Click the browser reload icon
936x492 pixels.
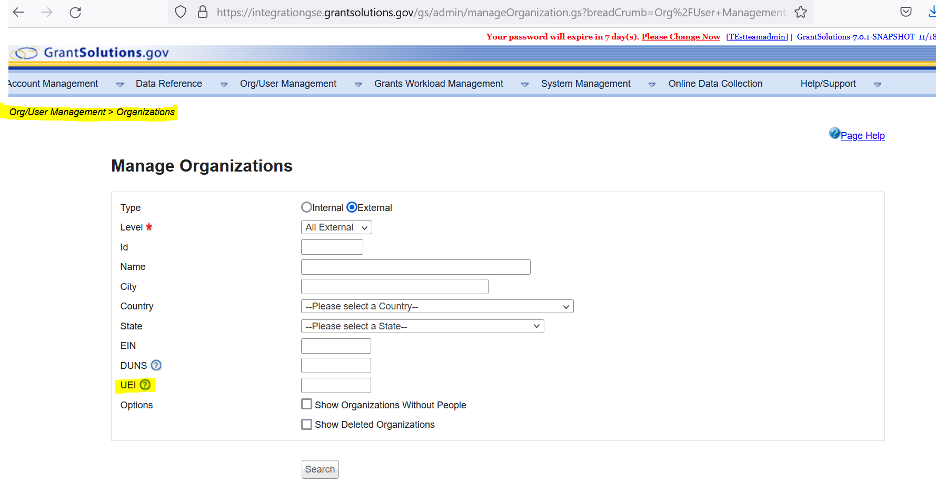pos(75,12)
